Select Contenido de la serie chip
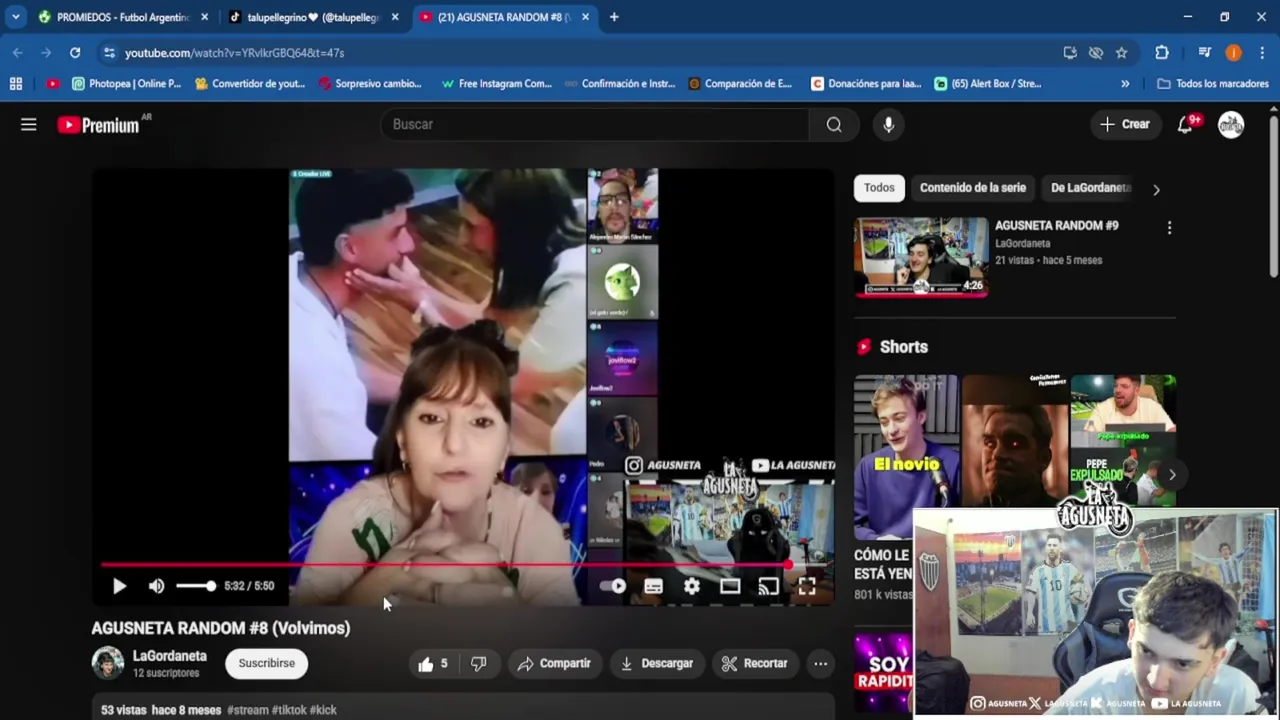 (x=973, y=188)
